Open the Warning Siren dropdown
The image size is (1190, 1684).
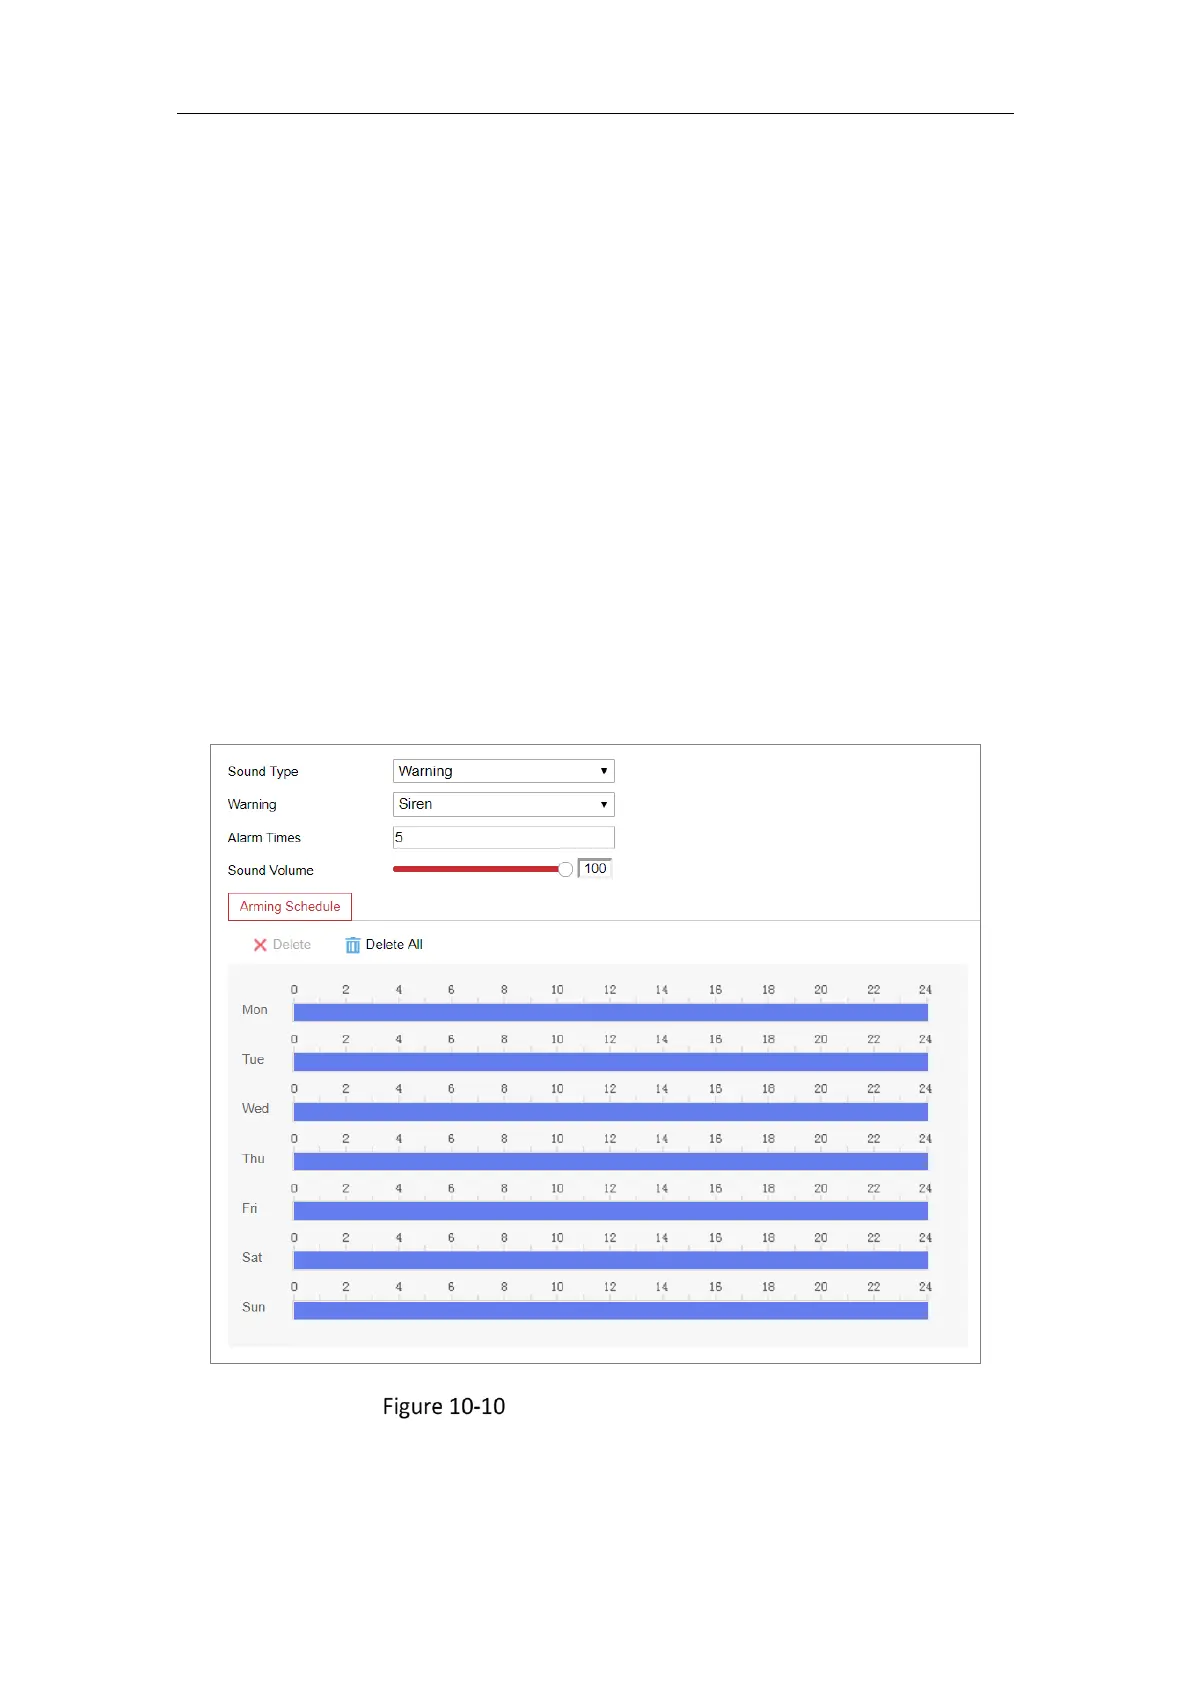coord(503,804)
